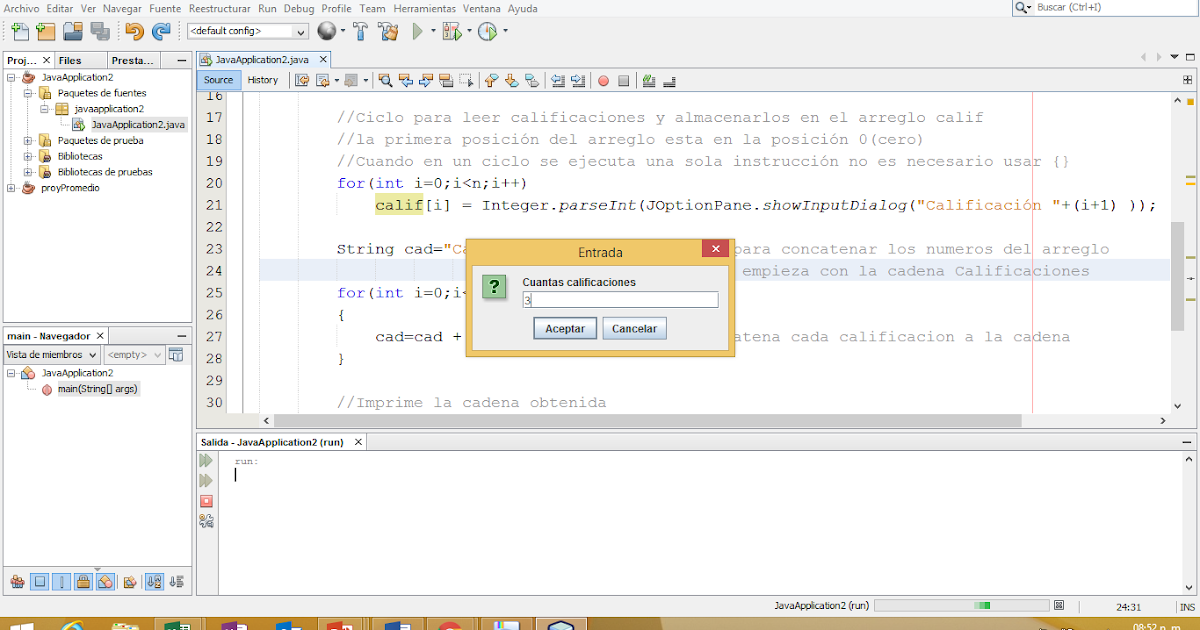The height and width of the screenshot is (630, 1200).
Task: Click the New File icon
Action: pos(22,31)
